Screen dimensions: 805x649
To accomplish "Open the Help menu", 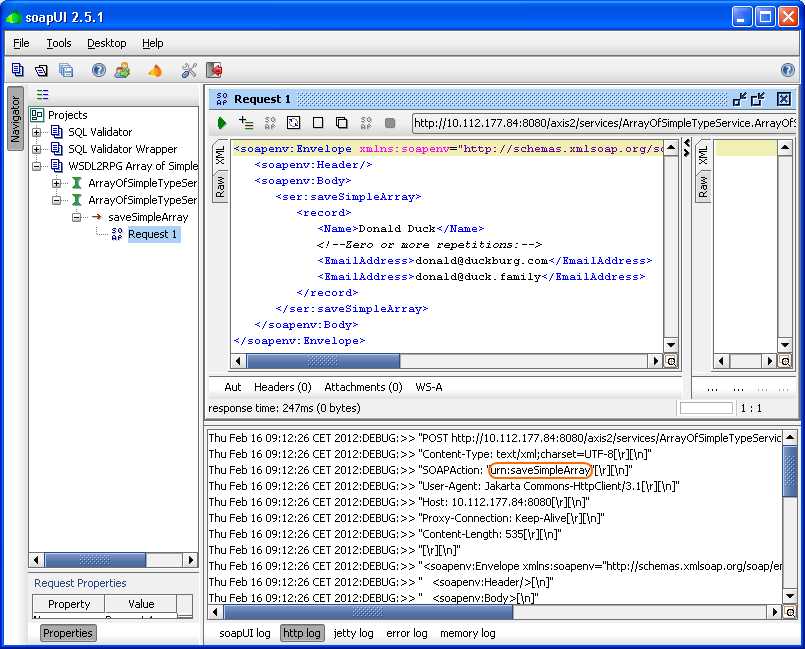I will (152, 43).
